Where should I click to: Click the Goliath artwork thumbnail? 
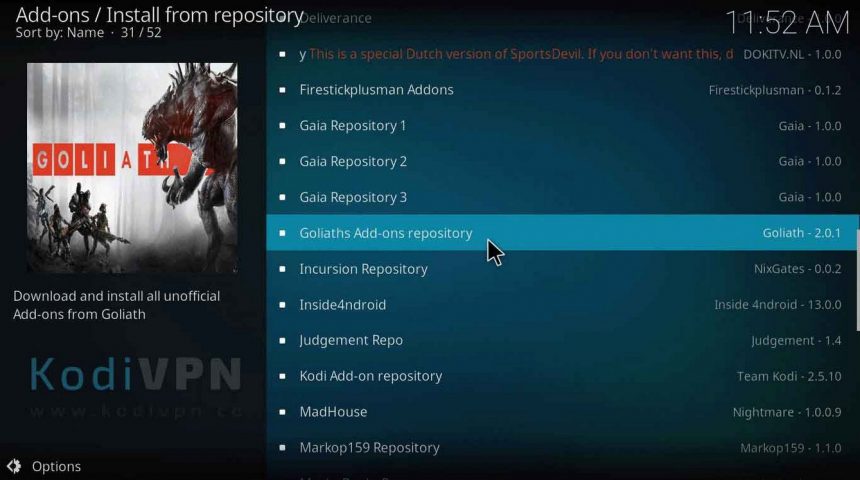tap(132, 167)
